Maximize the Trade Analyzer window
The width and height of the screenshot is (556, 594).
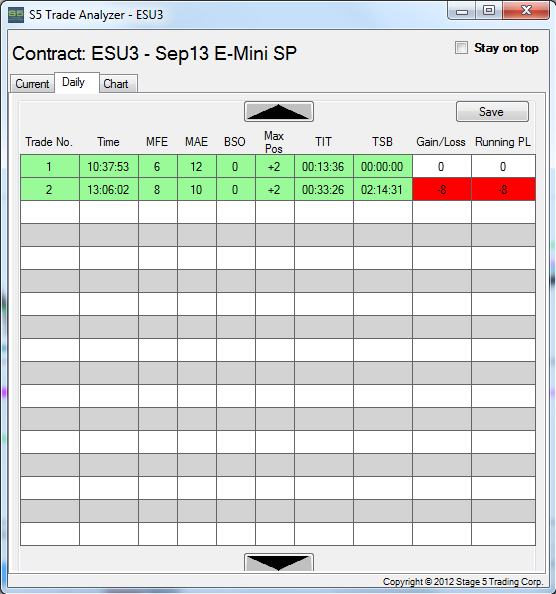pyautogui.click(x=489, y=11)
